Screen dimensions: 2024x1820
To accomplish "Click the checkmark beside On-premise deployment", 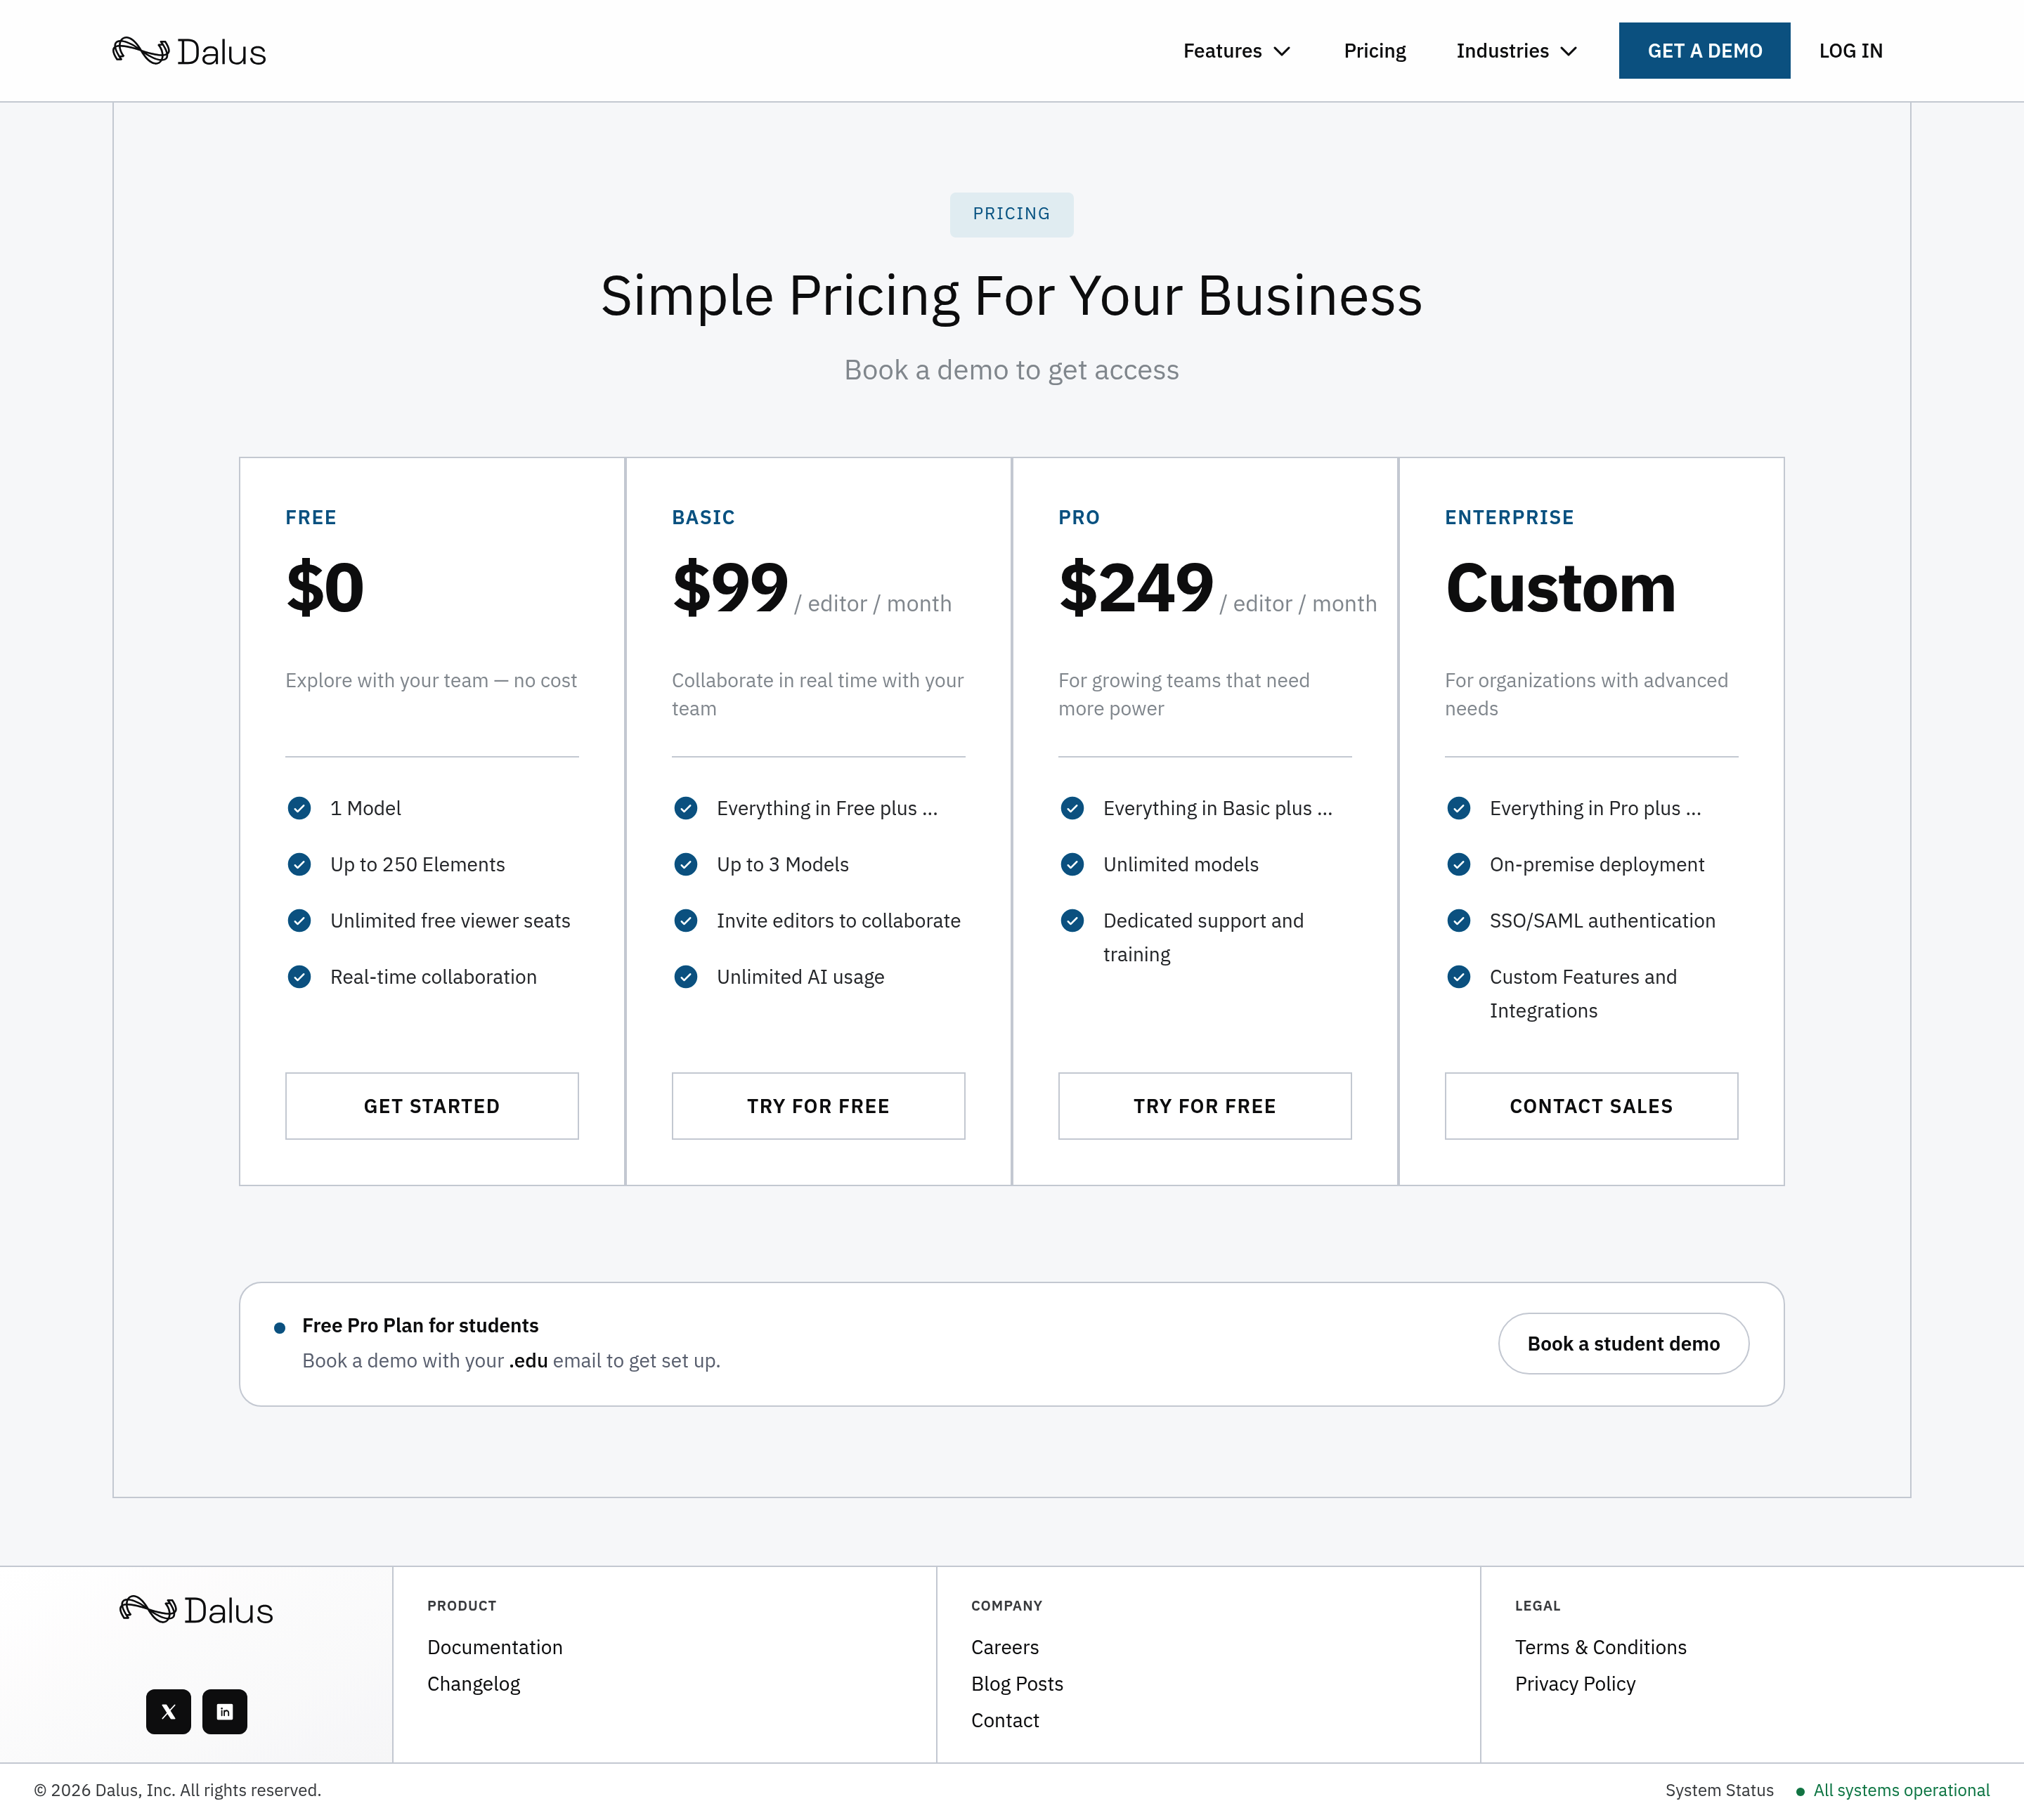I will (x=1459, y=864).
